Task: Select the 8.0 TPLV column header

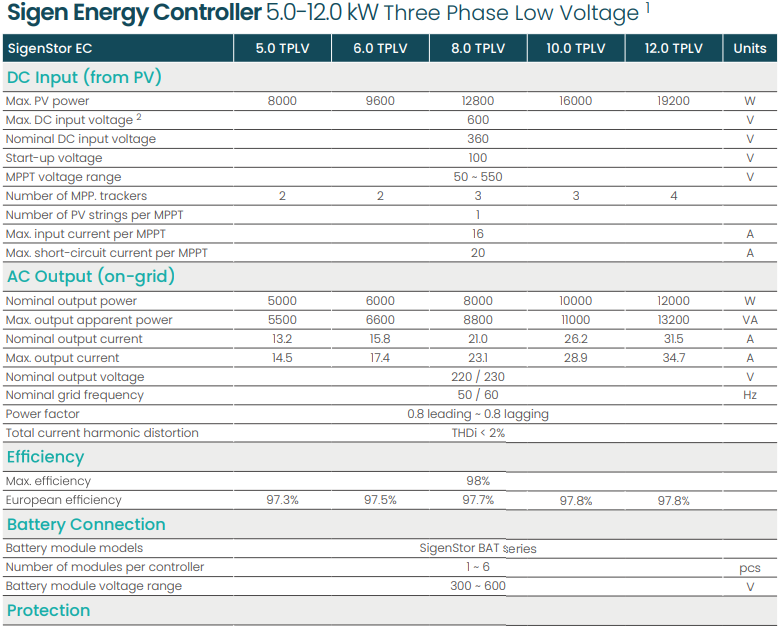Action: click(x=477, y=48)
